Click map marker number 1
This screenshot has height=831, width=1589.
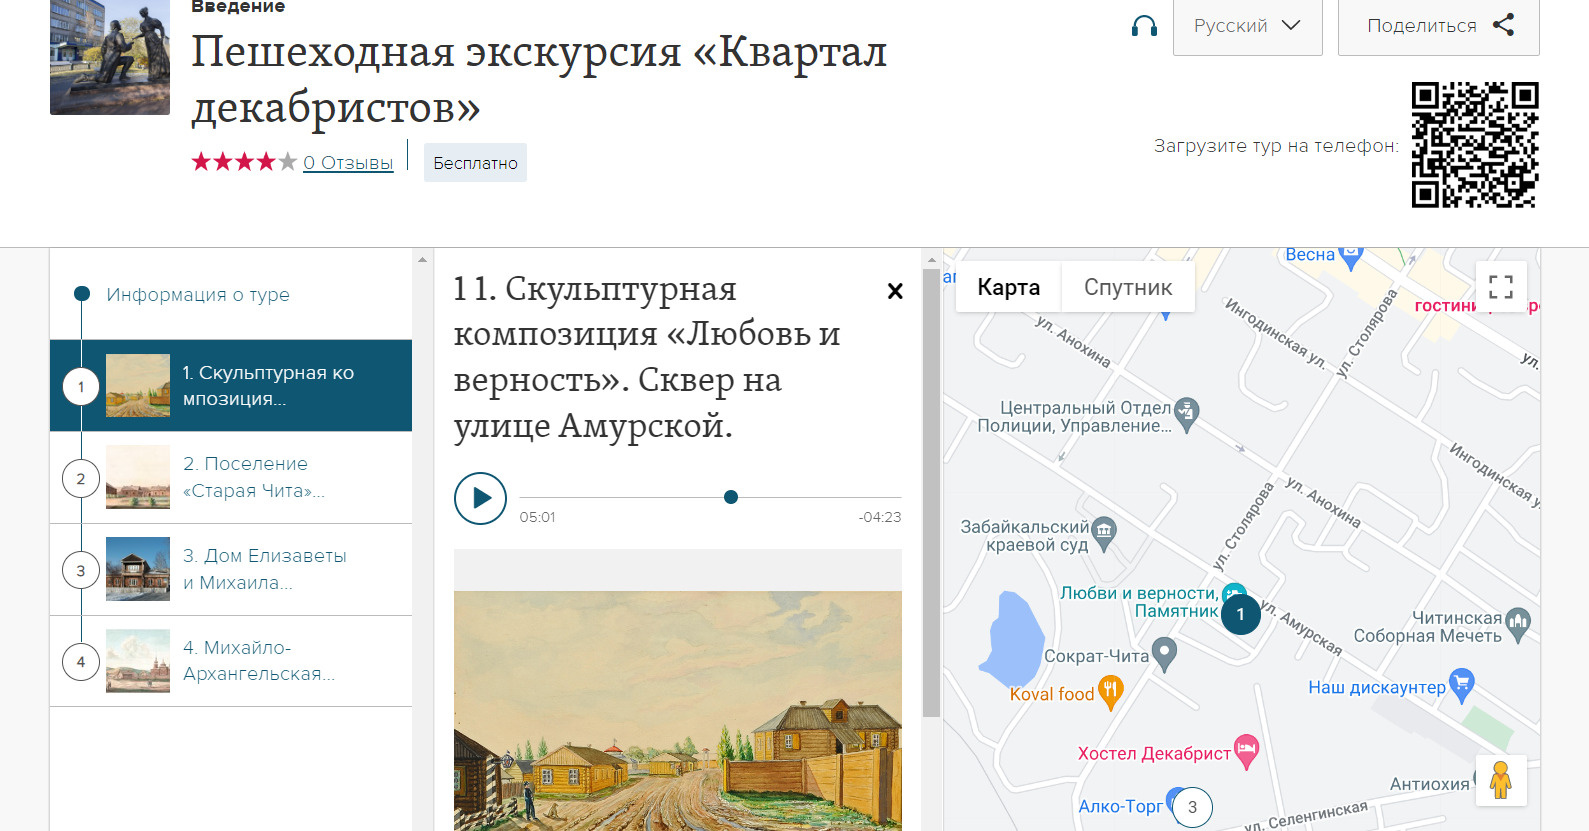(1241, 614)
